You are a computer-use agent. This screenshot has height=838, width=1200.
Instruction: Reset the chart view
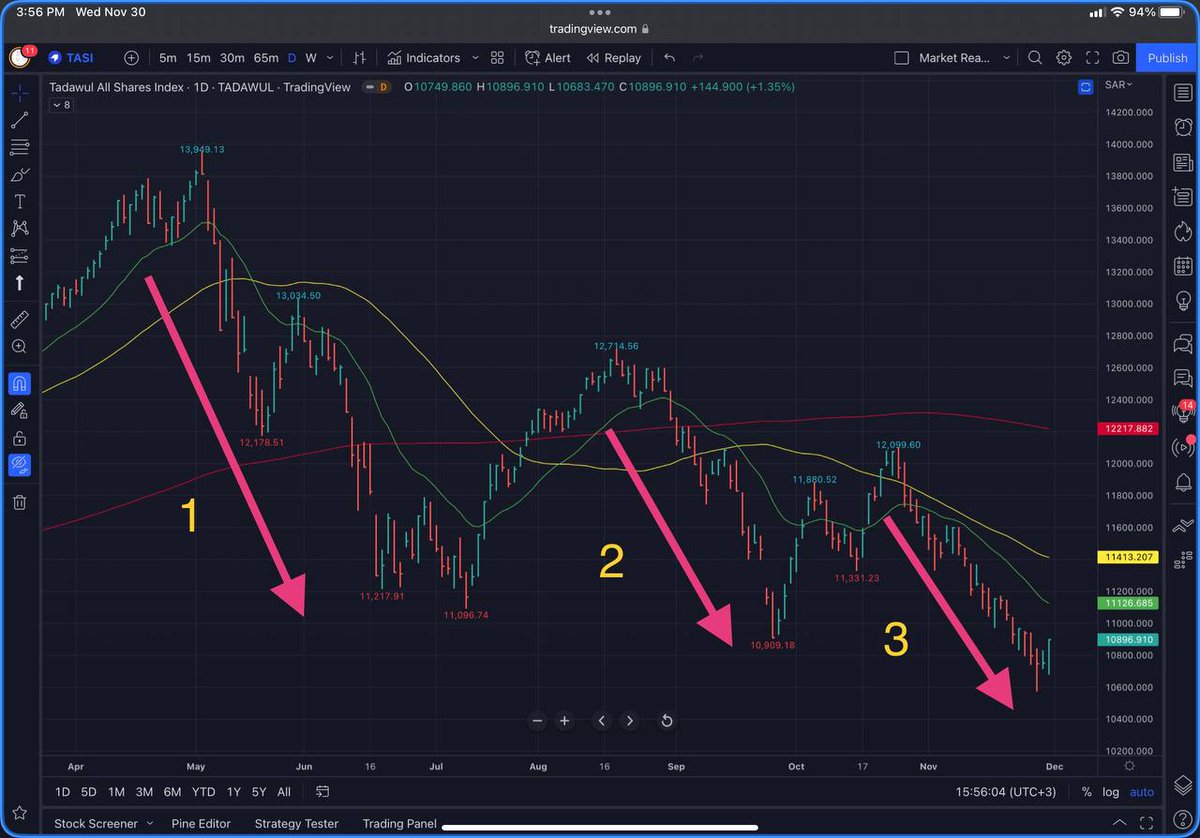click(667, 720)
